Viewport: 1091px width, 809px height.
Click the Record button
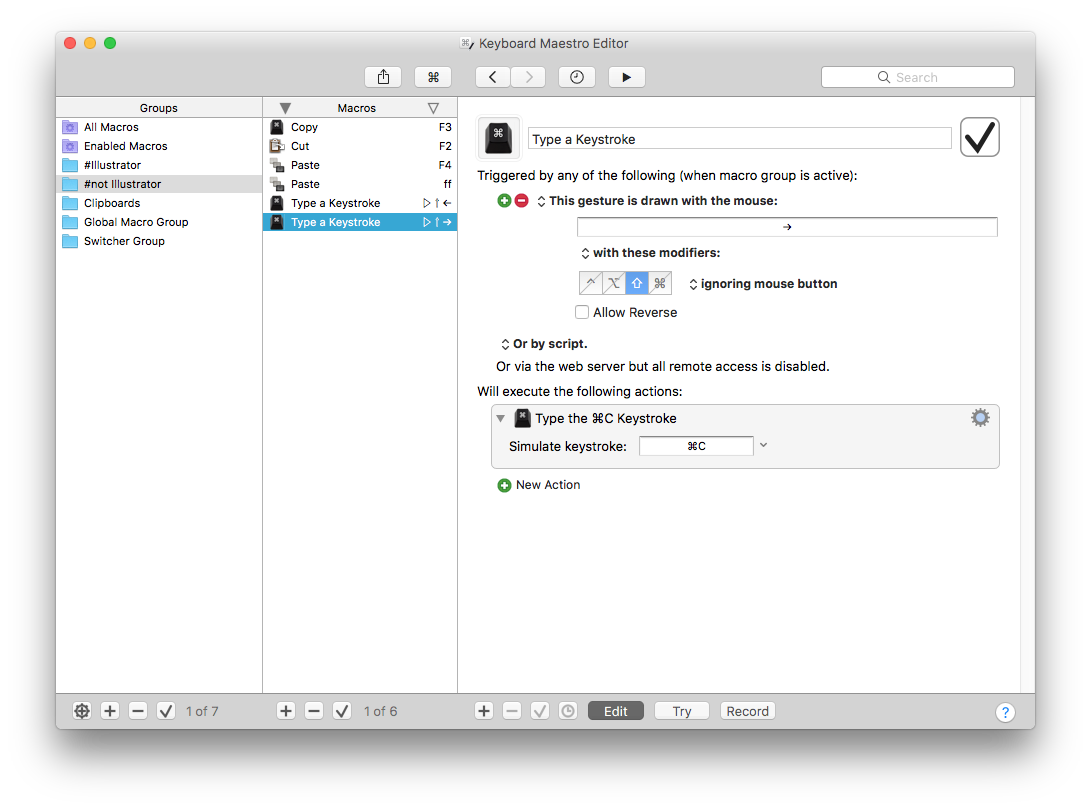point(748,711)
